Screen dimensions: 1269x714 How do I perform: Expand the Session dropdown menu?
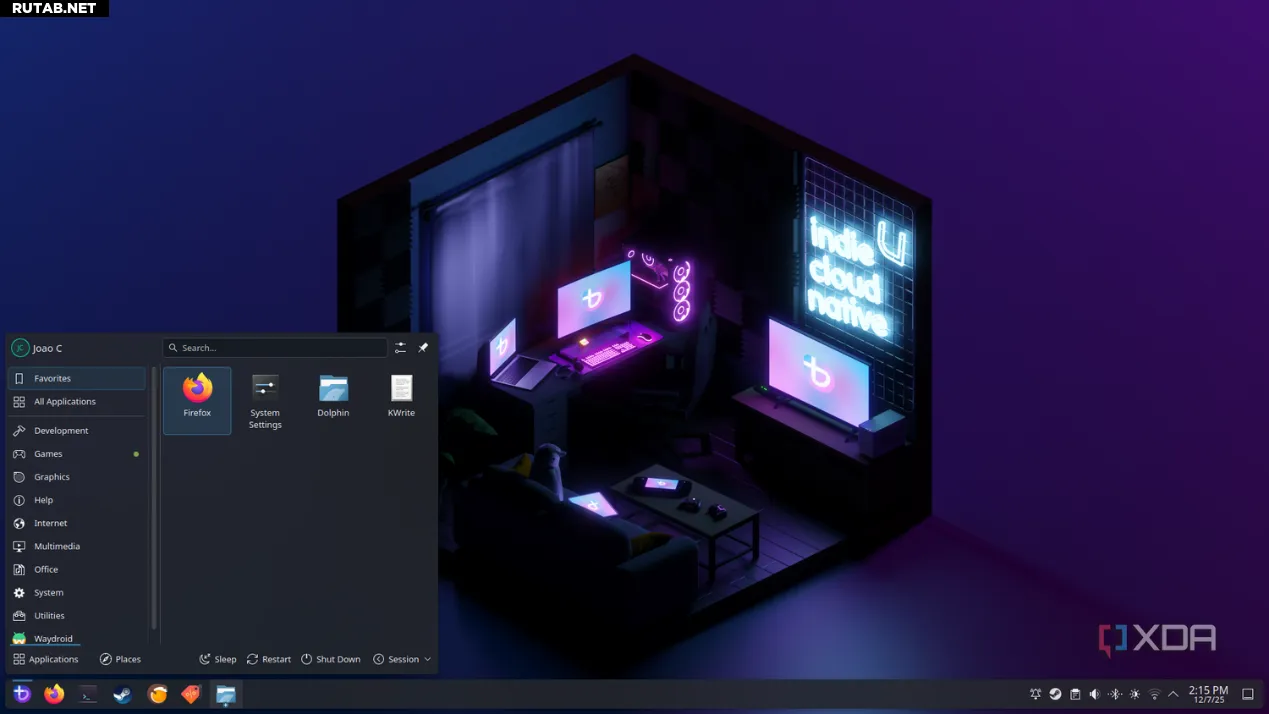(x=402, y=659)
